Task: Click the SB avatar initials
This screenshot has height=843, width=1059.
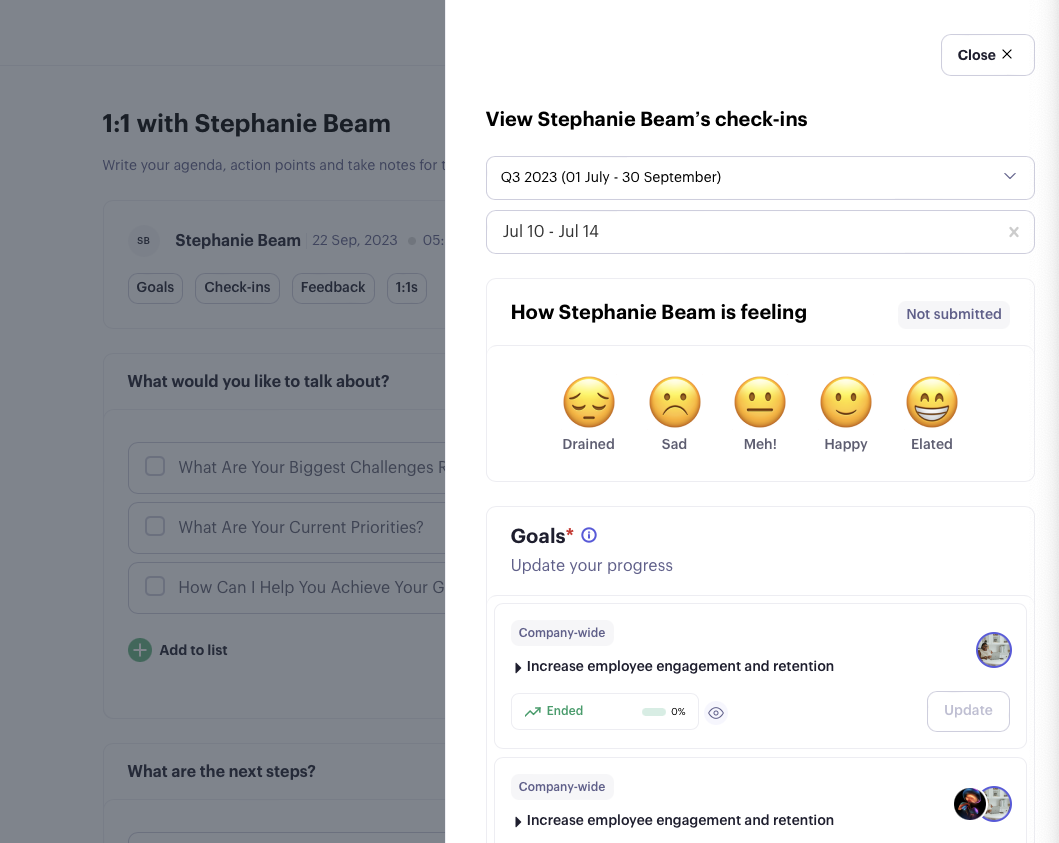Action: 143,240
